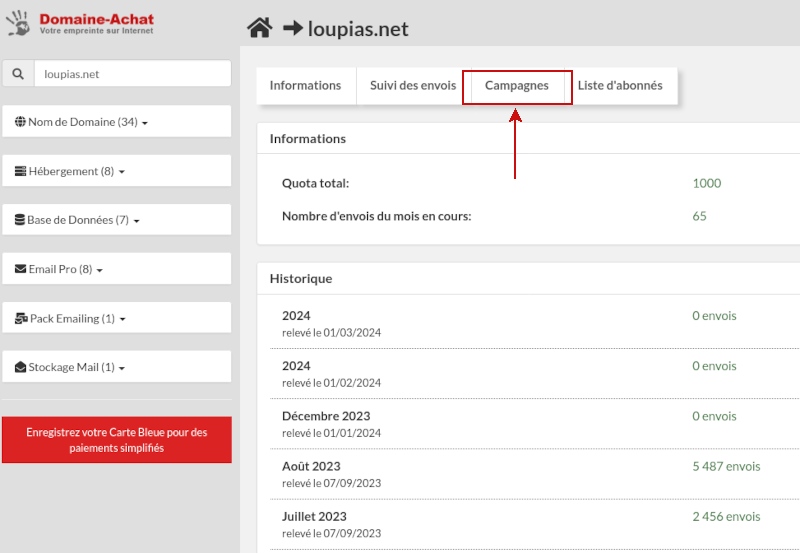Select the Juillet 2023 history entry
Image resolution: width=801 pixels, height=554 pixels.
pyautogui.click(x=534, y=524)
